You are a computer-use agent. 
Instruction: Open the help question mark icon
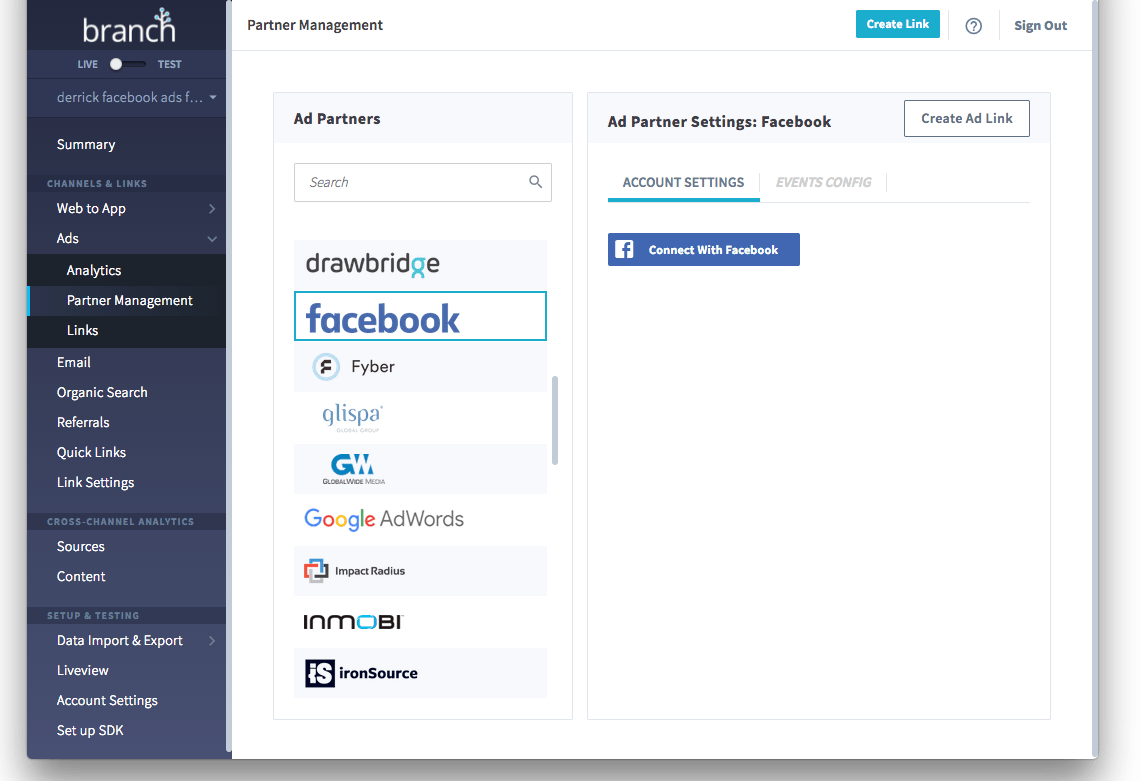(x=973, y=25)
